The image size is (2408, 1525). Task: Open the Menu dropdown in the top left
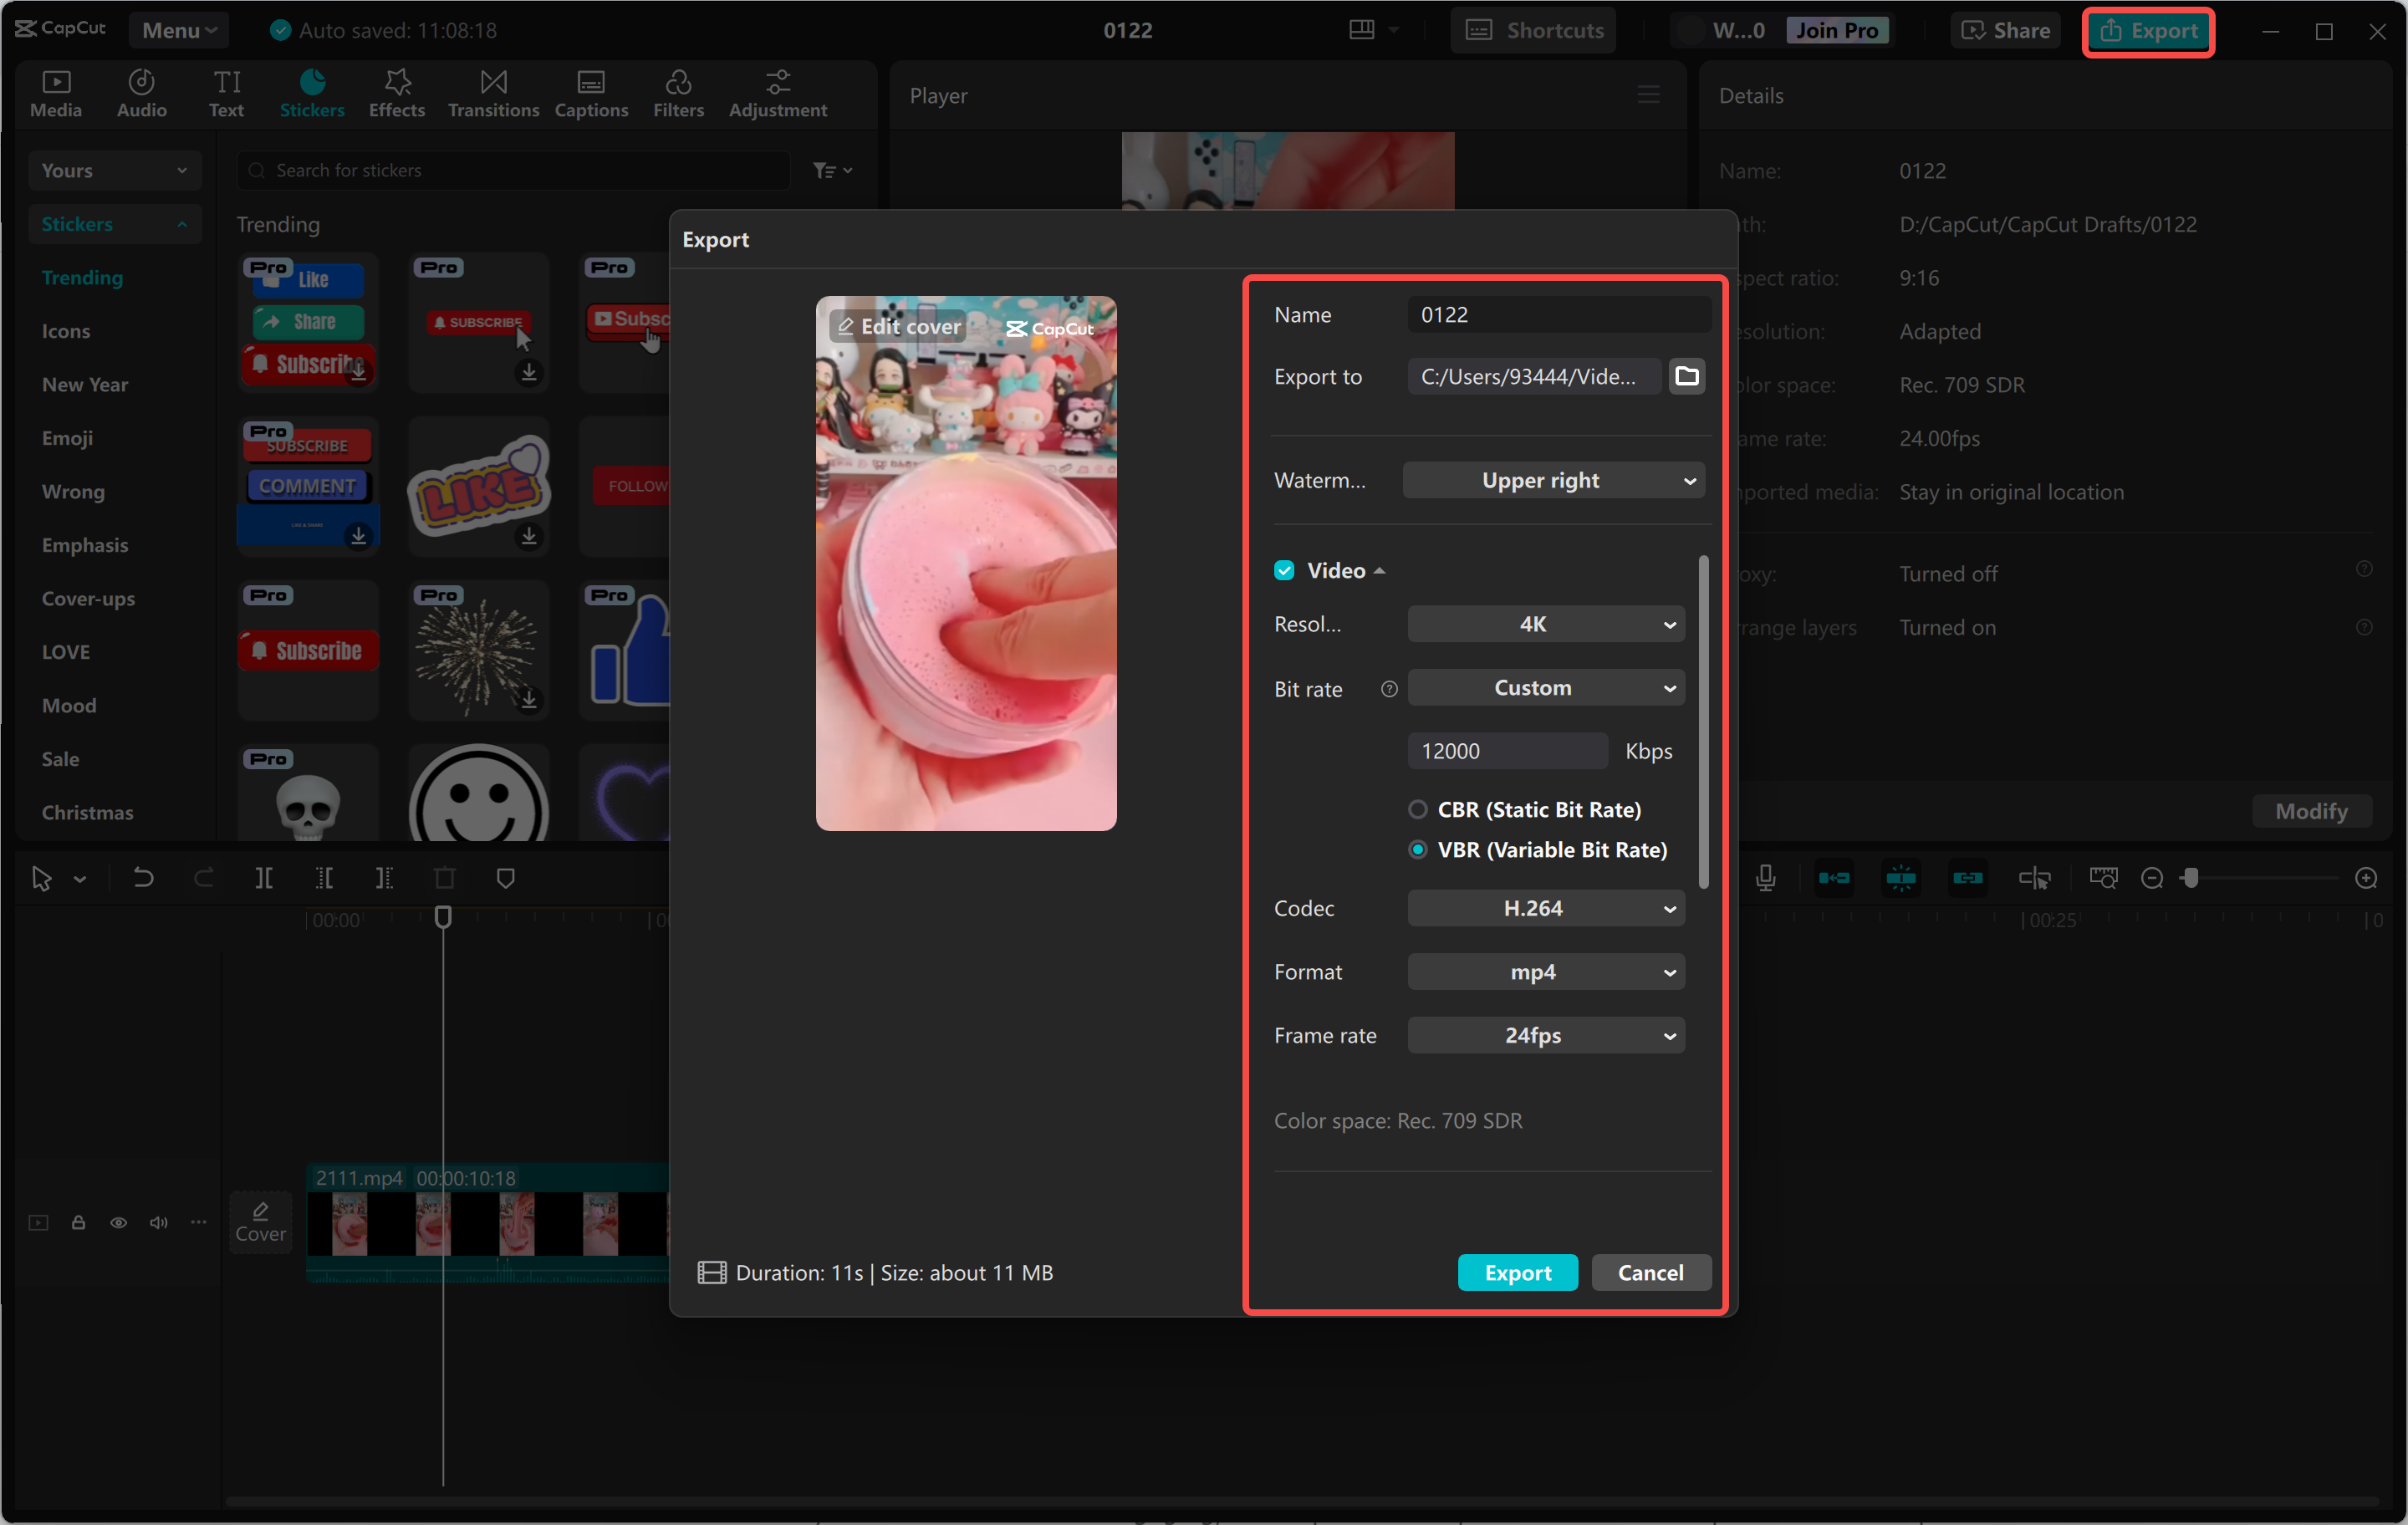tap(178, 30)
